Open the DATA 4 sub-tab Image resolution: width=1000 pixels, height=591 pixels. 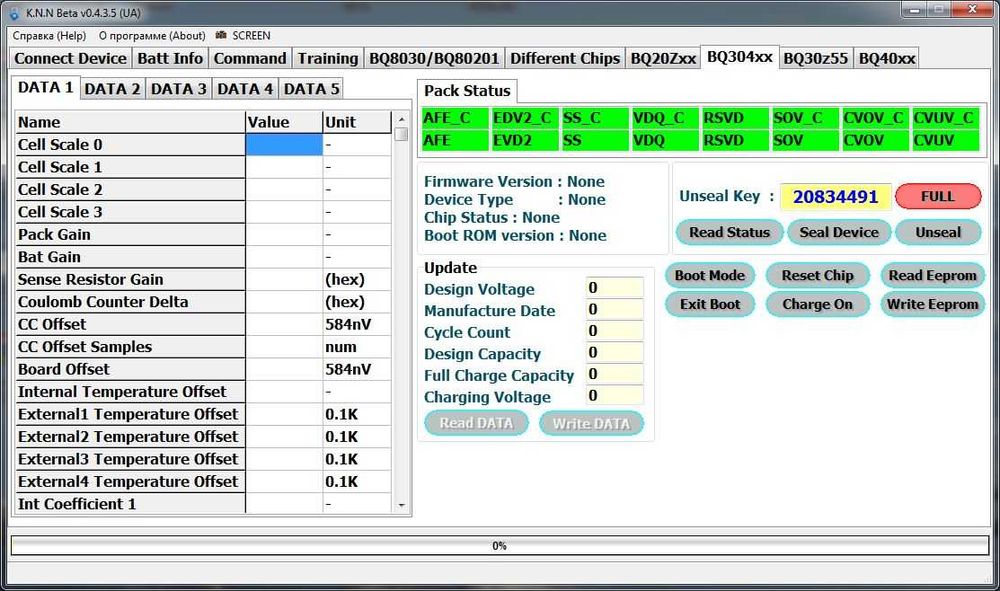coord(245,89)
